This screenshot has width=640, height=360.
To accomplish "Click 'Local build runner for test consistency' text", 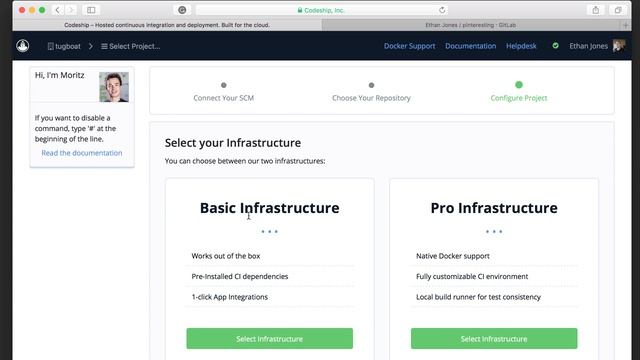I will point(478,297).
